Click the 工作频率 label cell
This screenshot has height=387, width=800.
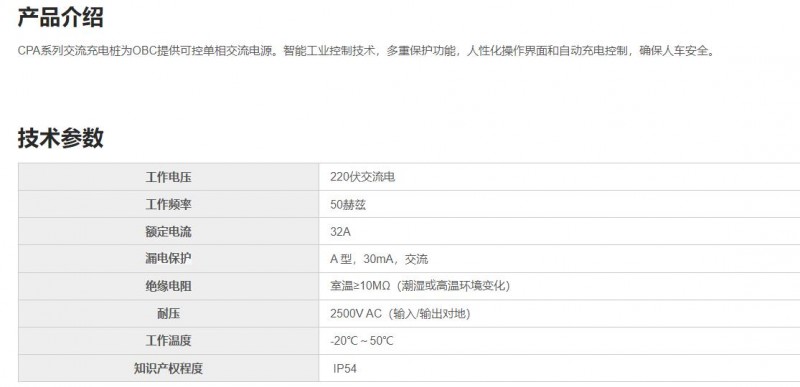(x=168, y=204)
